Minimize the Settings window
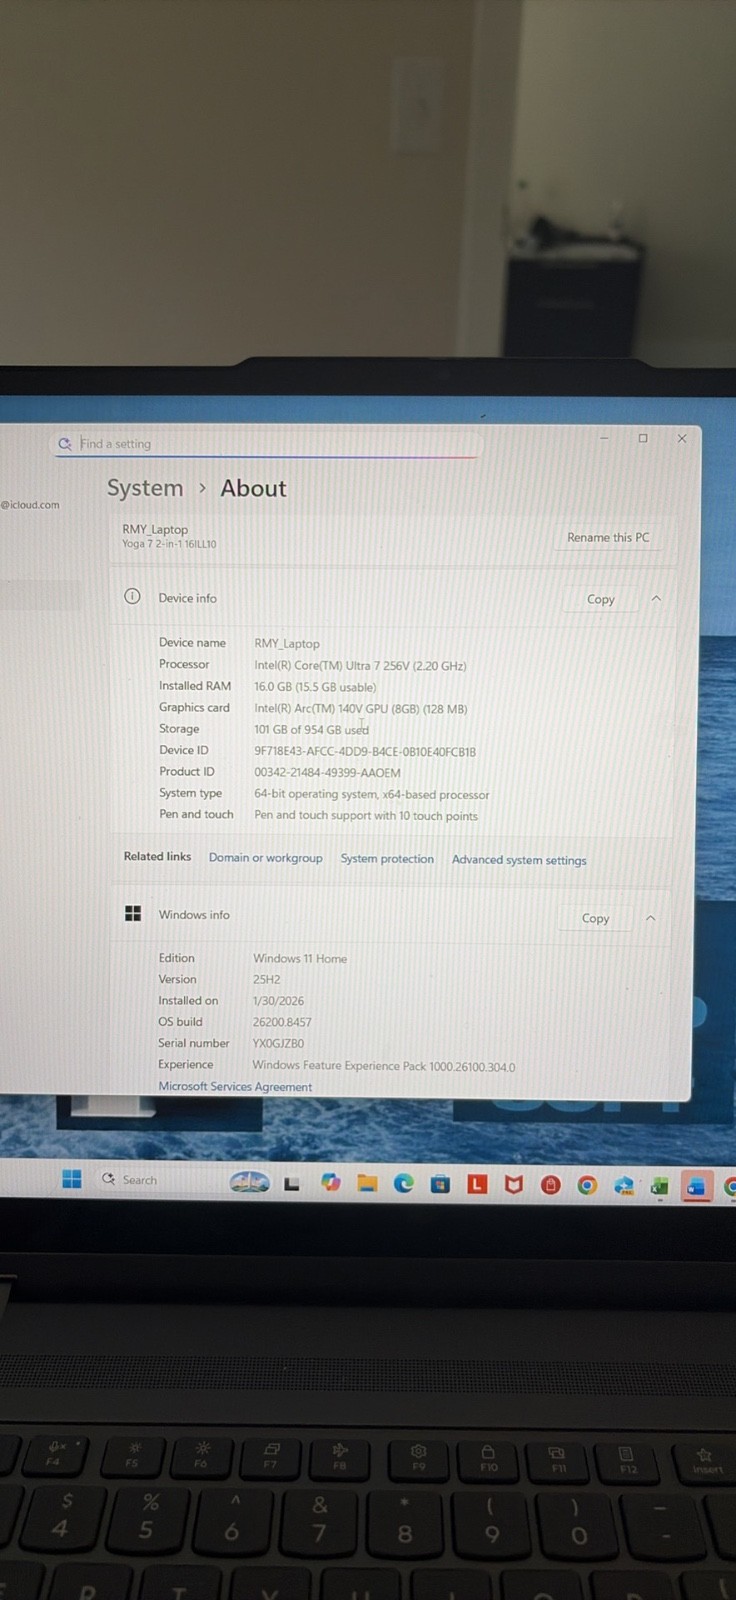Viewport: 736px width, 1600px height. (x=604, y=438)
